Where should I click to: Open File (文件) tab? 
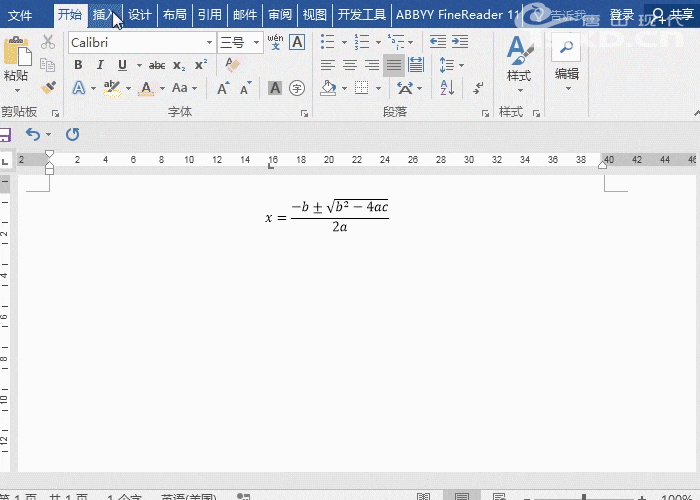pos(20,15)
